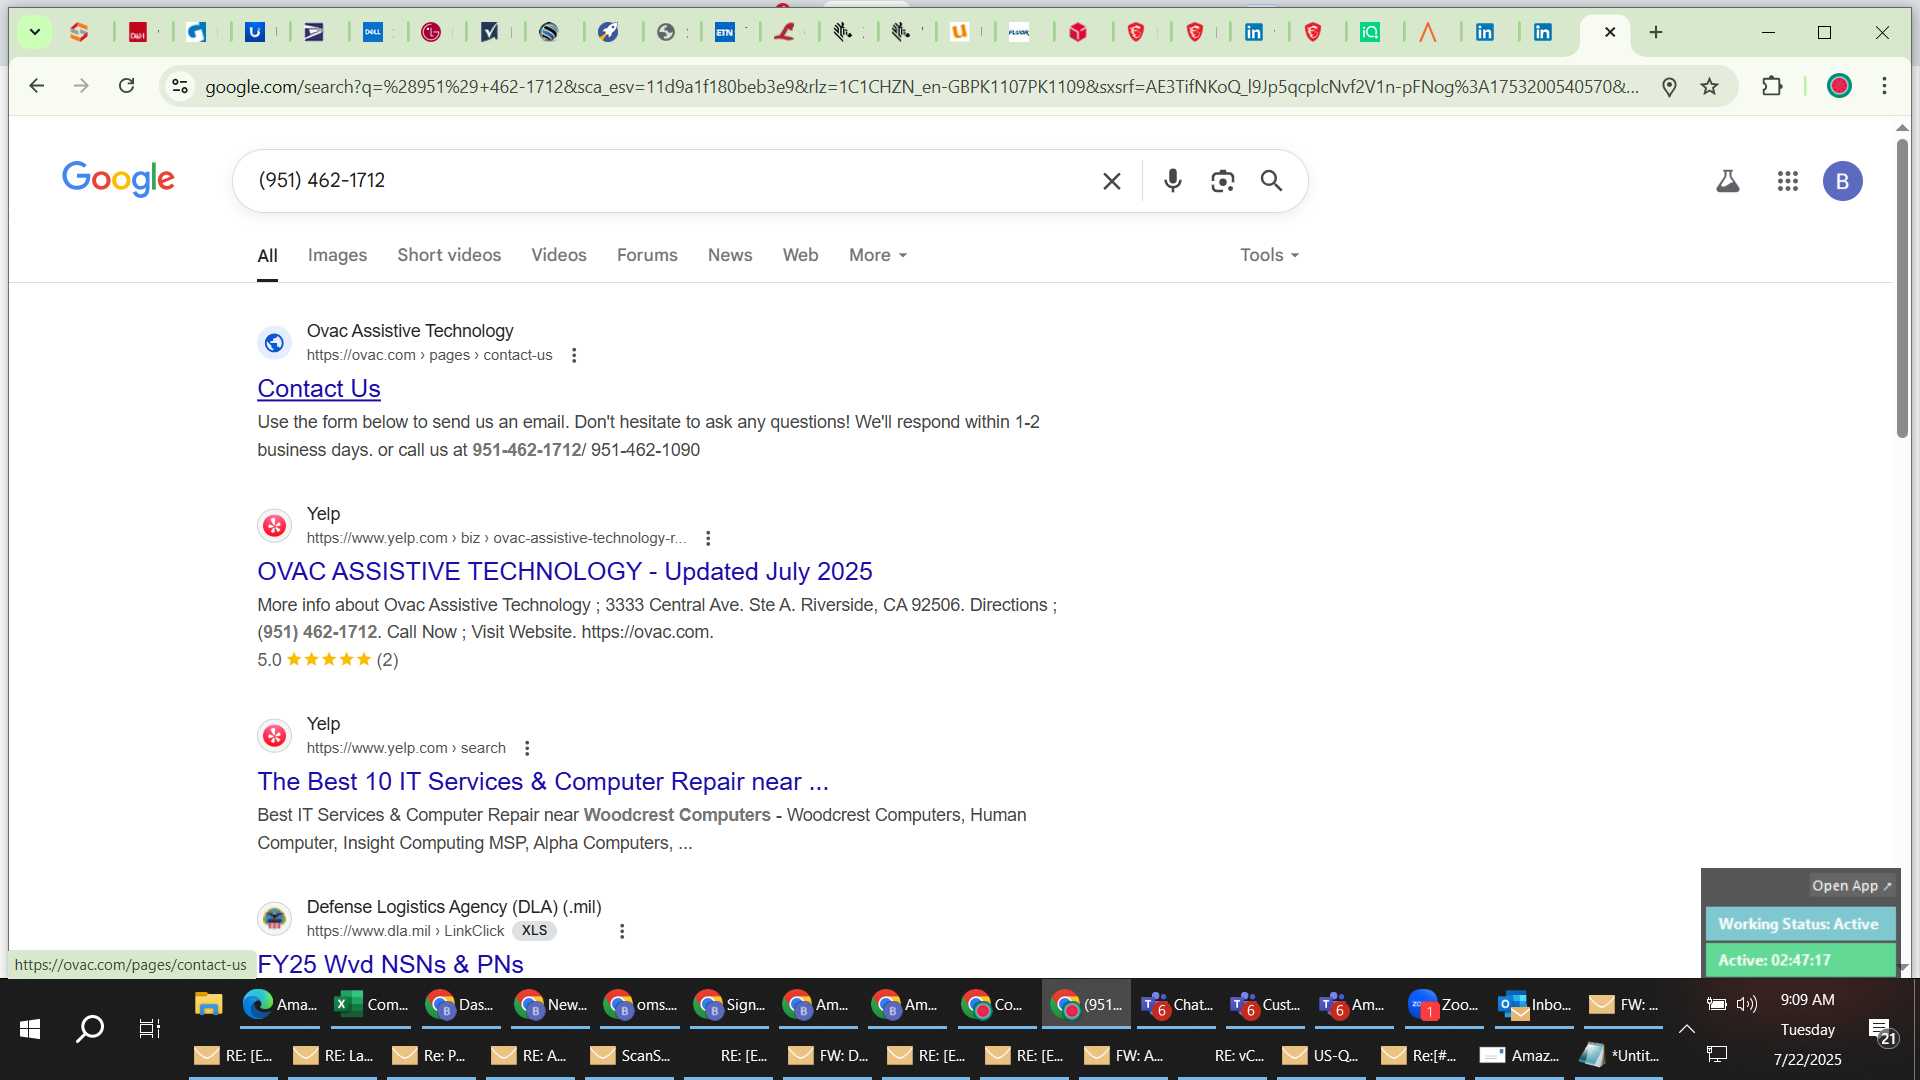Screen dimensions: 1920x1080
Task: Expand the More search filters menu
Action: [878, 255]
